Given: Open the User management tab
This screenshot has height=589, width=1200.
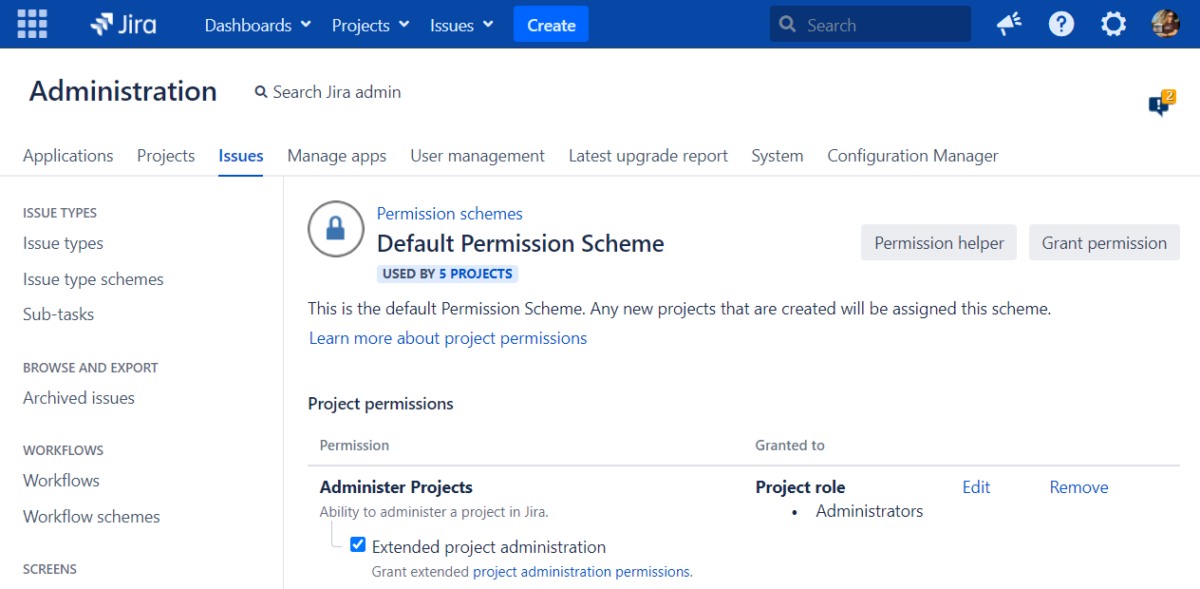Looking at the screenshot, I should tap(477, 155).
